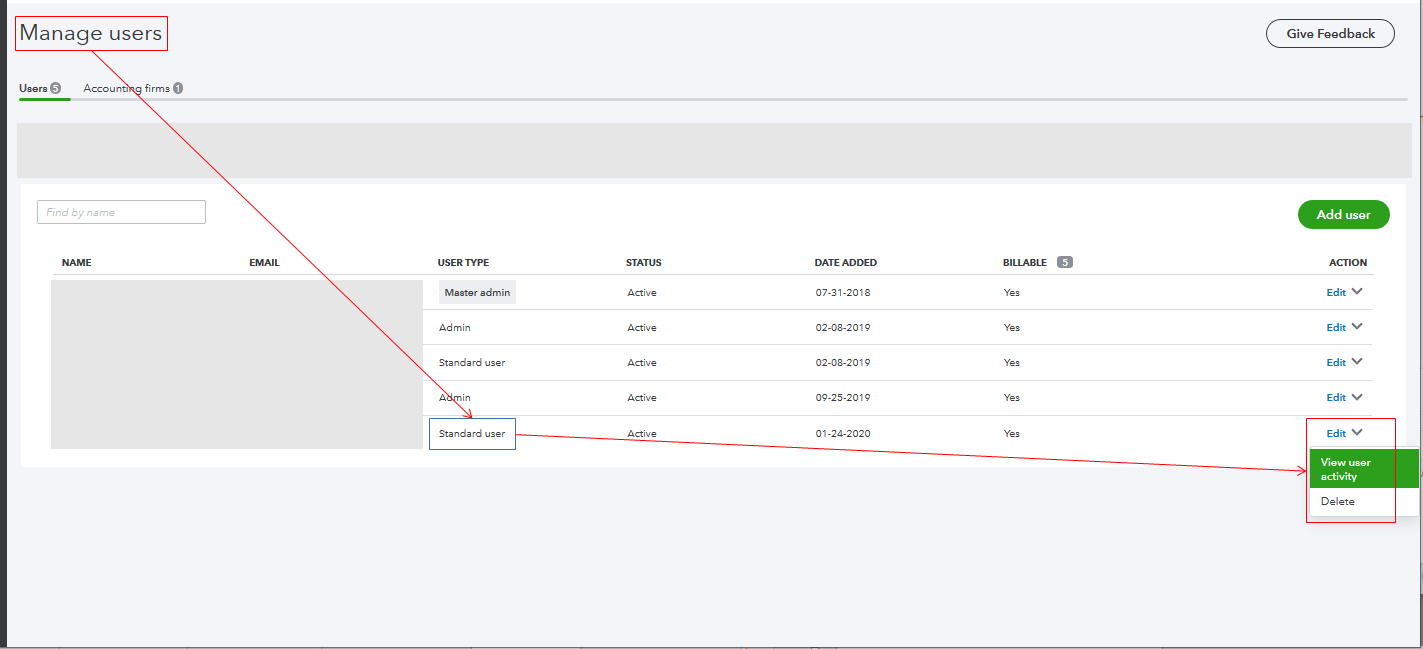Viewport: 1423px width, 649px height.
Task: Open the Edit dropdown on the Standard user row
Action: [1356, 361]
